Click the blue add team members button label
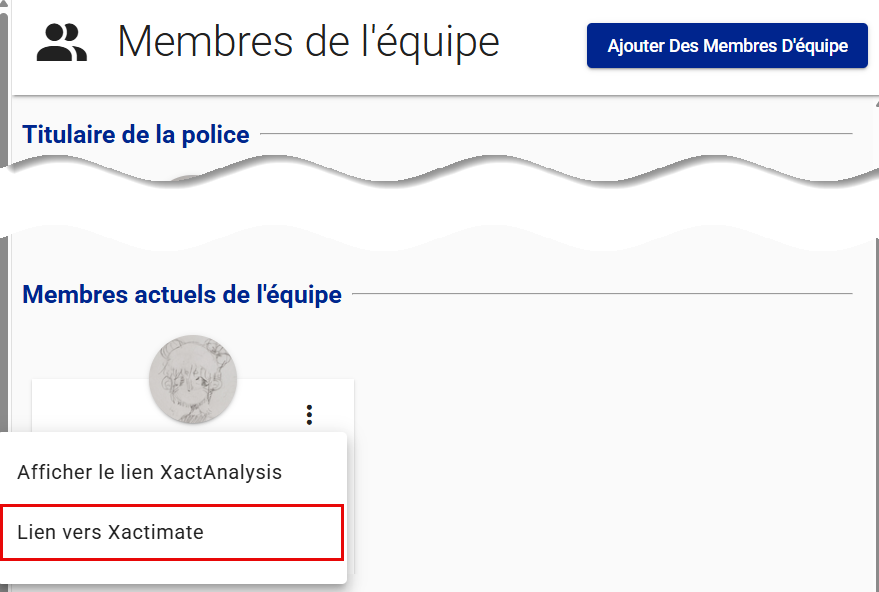The height and width of the screenshot is (592, 879). [x=727, y=46]
